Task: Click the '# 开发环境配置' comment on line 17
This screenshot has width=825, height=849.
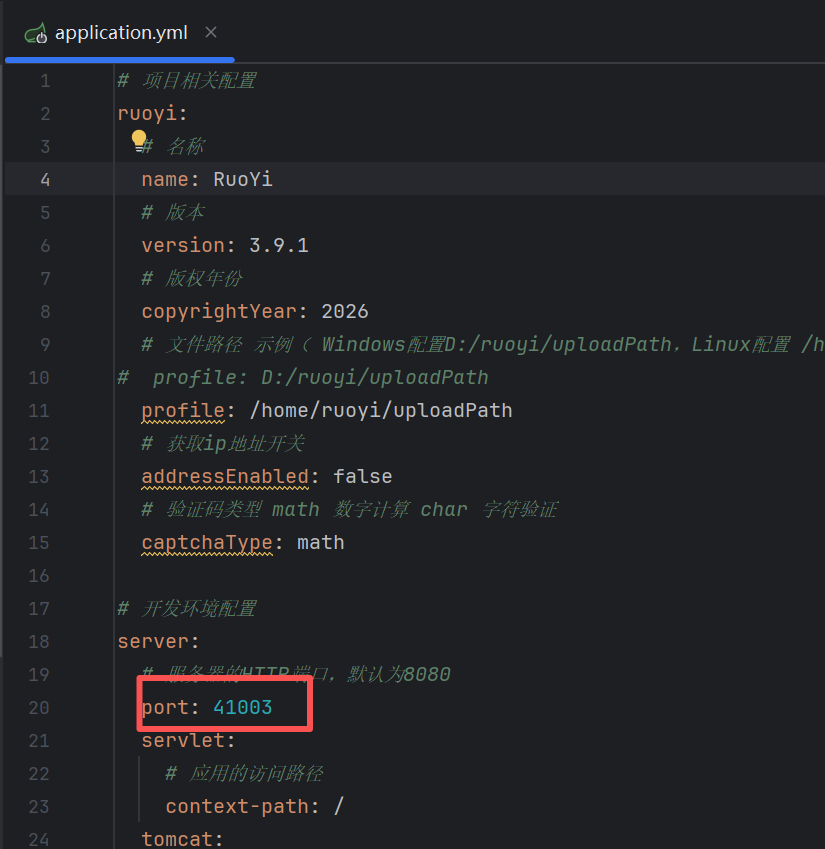Action: [x=187, y=609]
